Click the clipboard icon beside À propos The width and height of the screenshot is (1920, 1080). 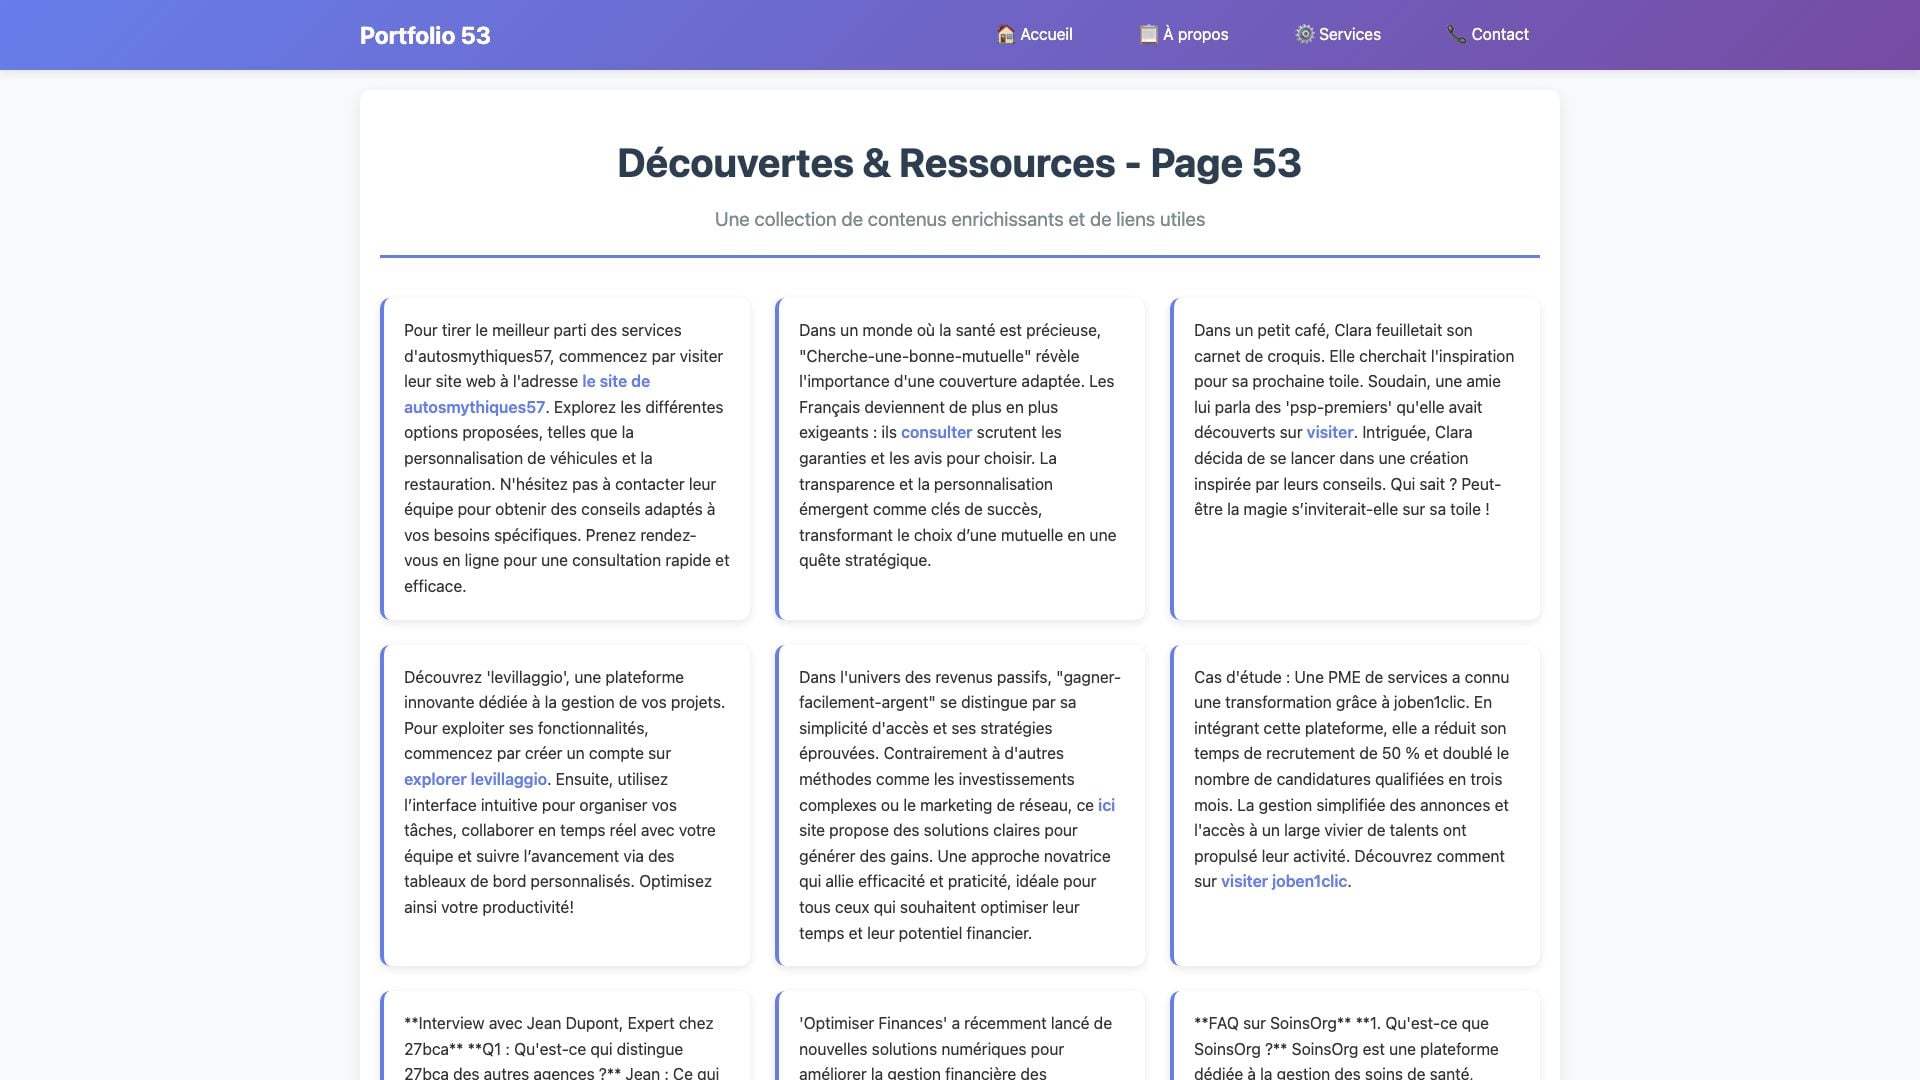[1148, 34]
